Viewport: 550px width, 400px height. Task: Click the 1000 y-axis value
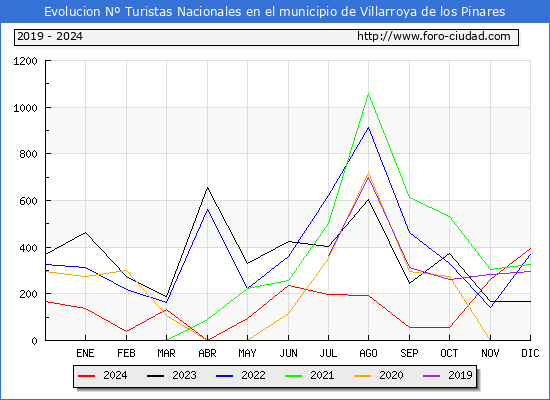tap(25, 108)
